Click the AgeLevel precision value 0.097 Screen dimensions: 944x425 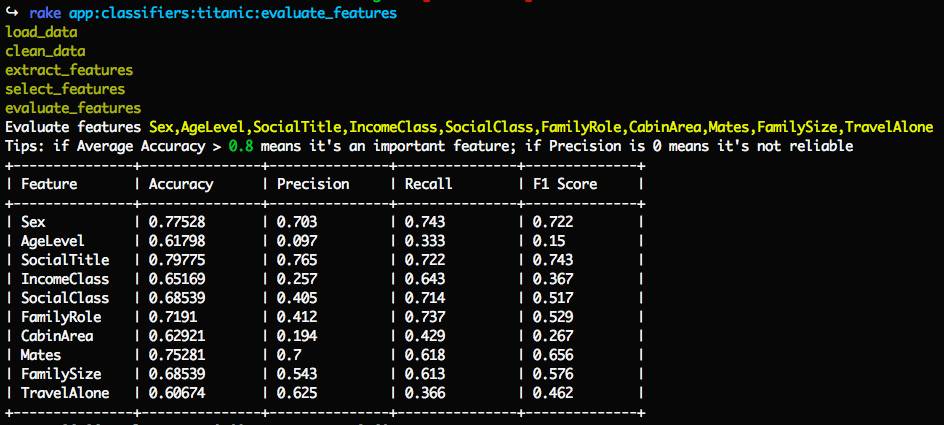point(297,241)
